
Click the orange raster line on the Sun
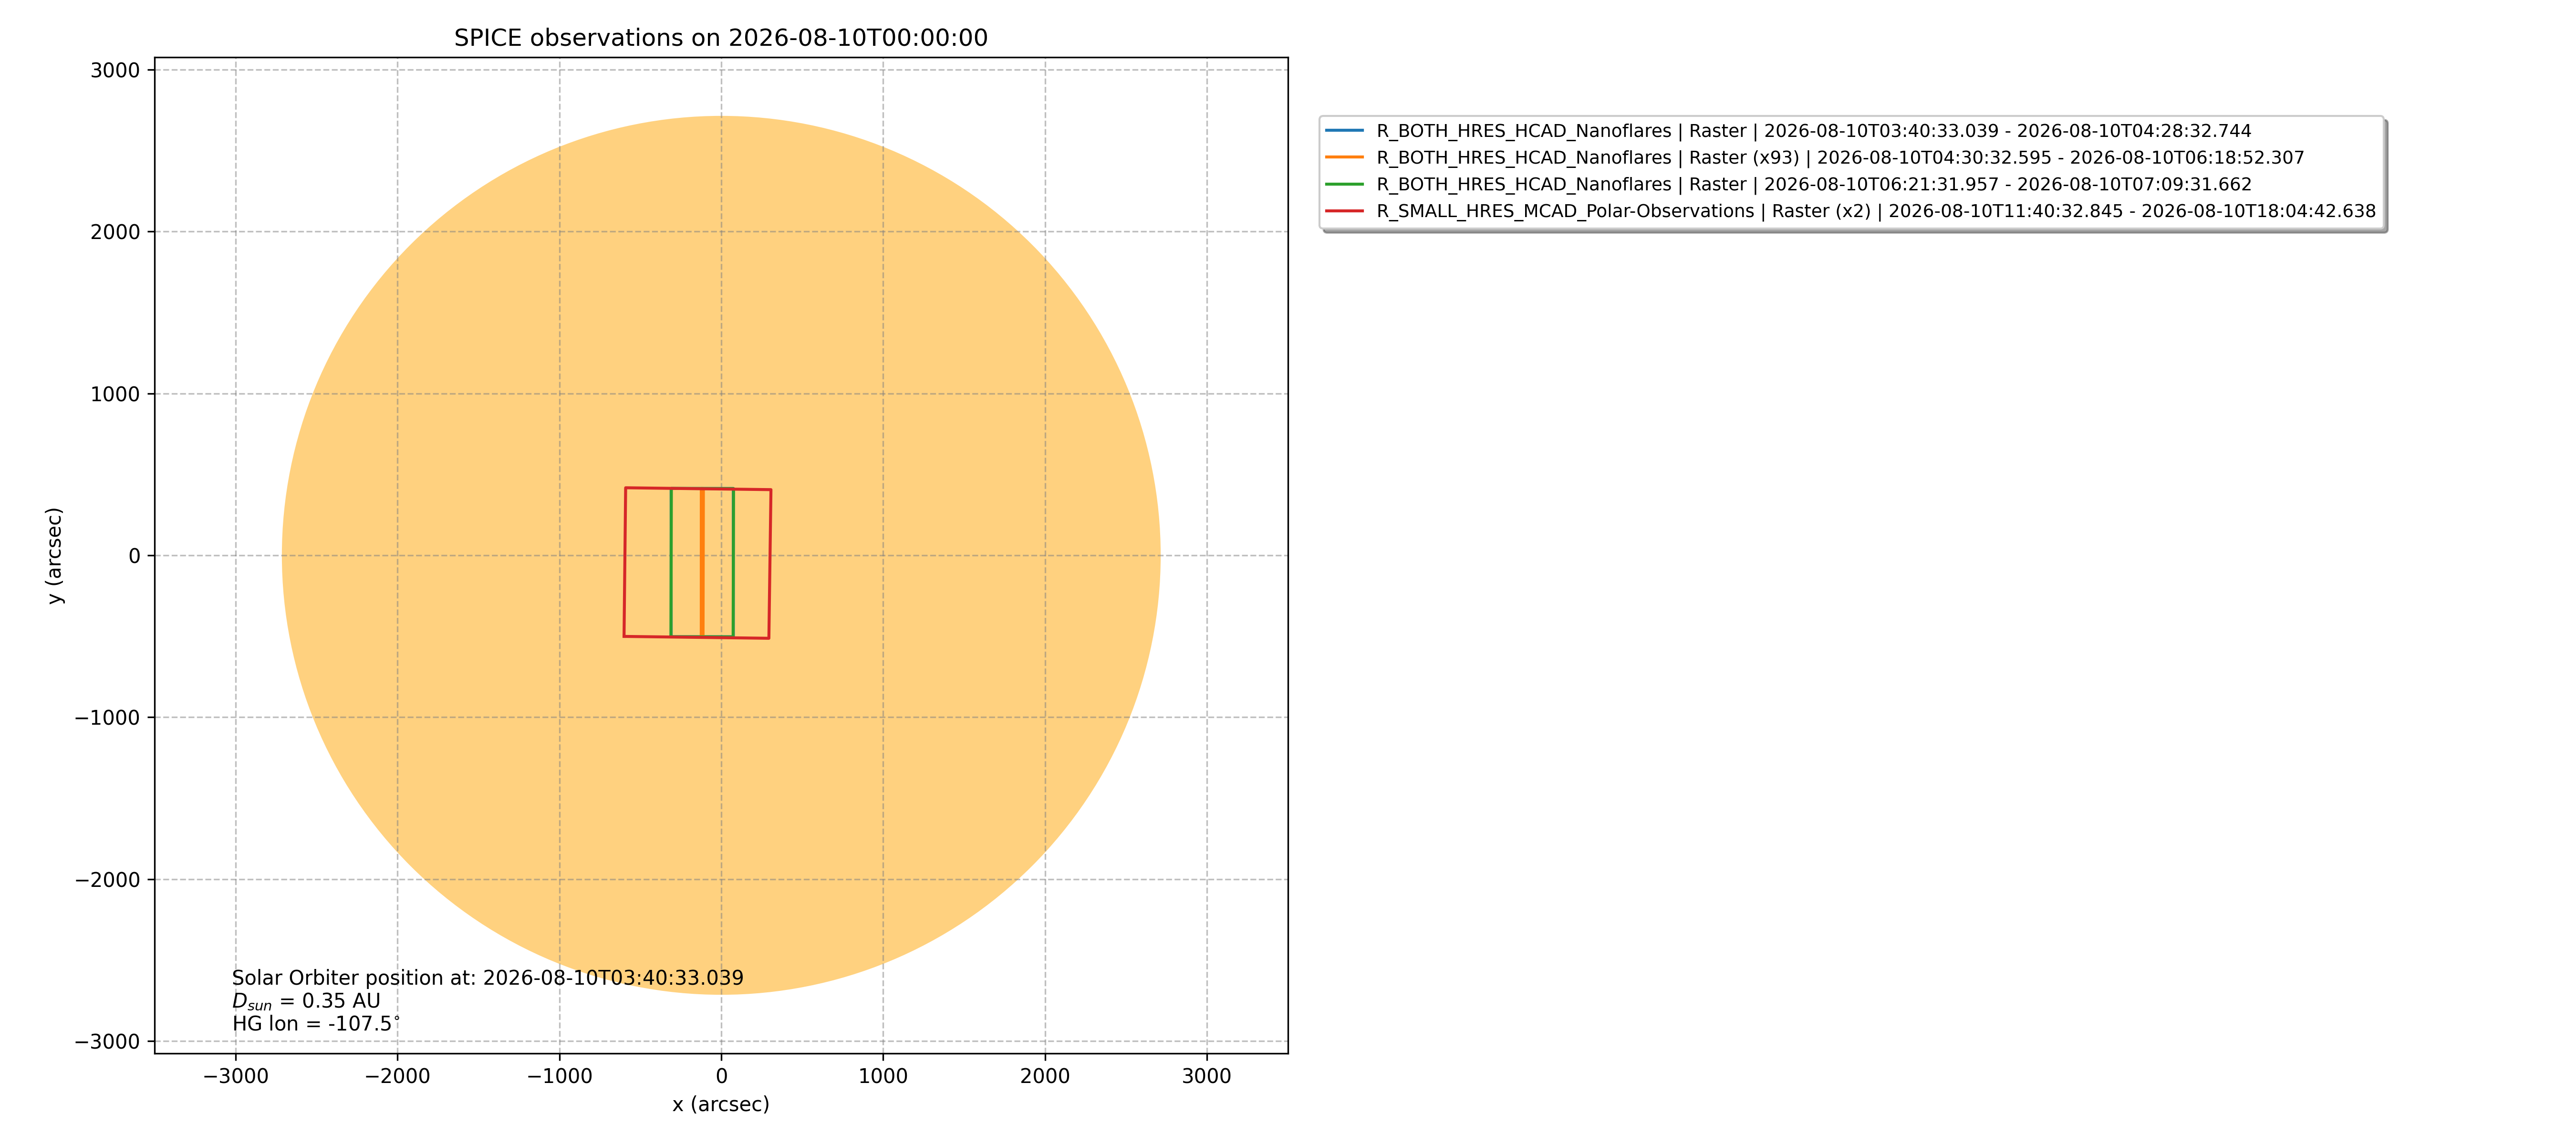pyautogui.click(x=702, y=562)
